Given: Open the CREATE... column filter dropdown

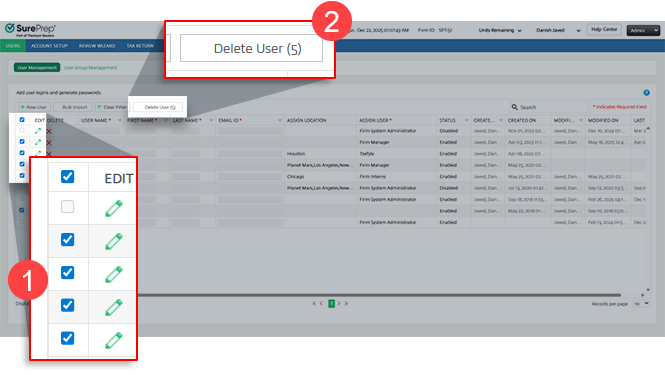Looking at the screenshot, I should click(500, 120).
